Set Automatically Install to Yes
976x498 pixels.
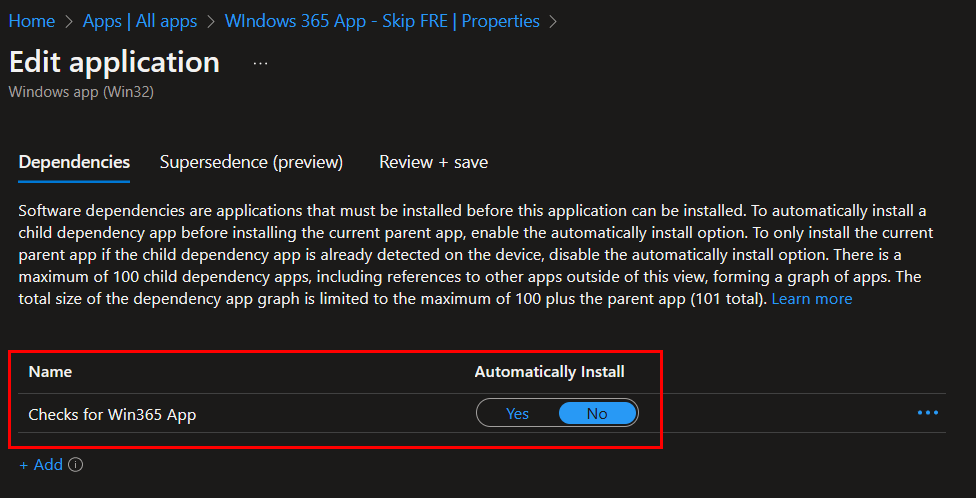pyautogui.click(x=518, y=413)
